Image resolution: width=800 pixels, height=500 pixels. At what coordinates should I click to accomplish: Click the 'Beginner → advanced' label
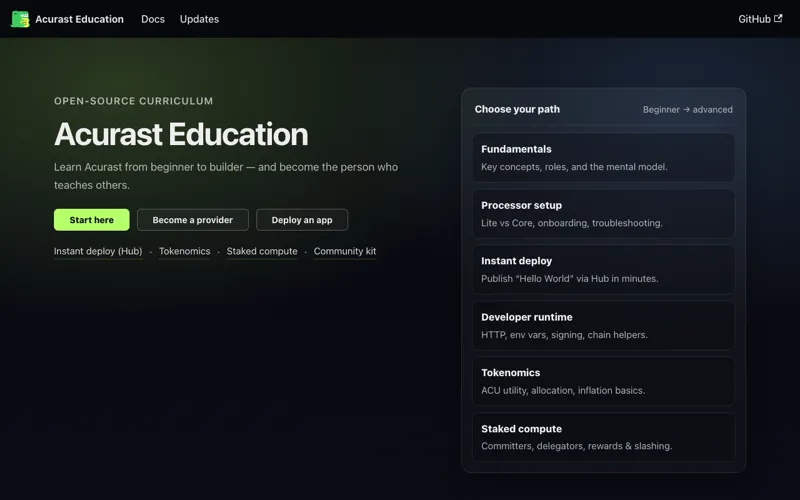coord(687,110)
